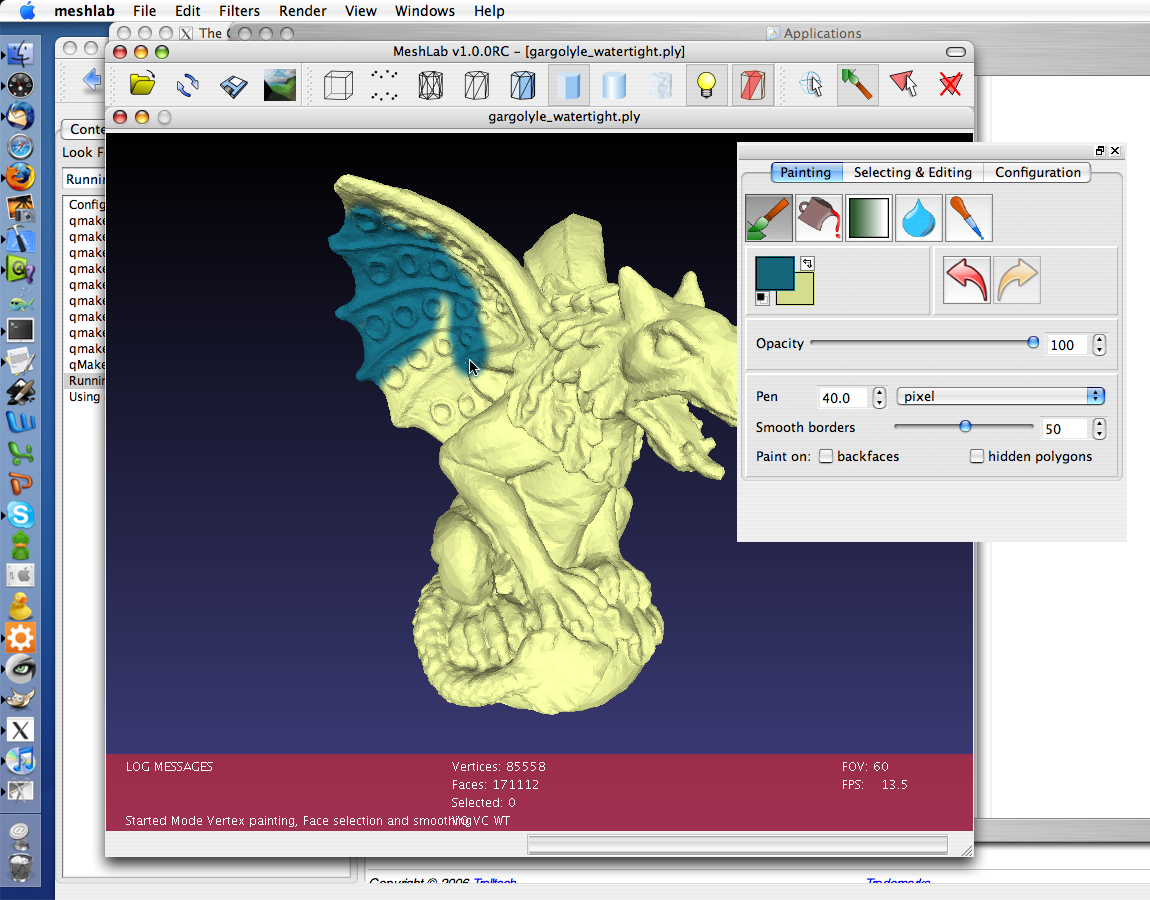Click the teal foreground color swatch

pos(773,272)
